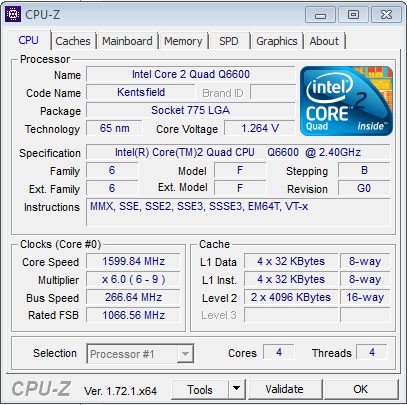
Task: Switch to the Caches tab
Action: (x=73, y=41)
